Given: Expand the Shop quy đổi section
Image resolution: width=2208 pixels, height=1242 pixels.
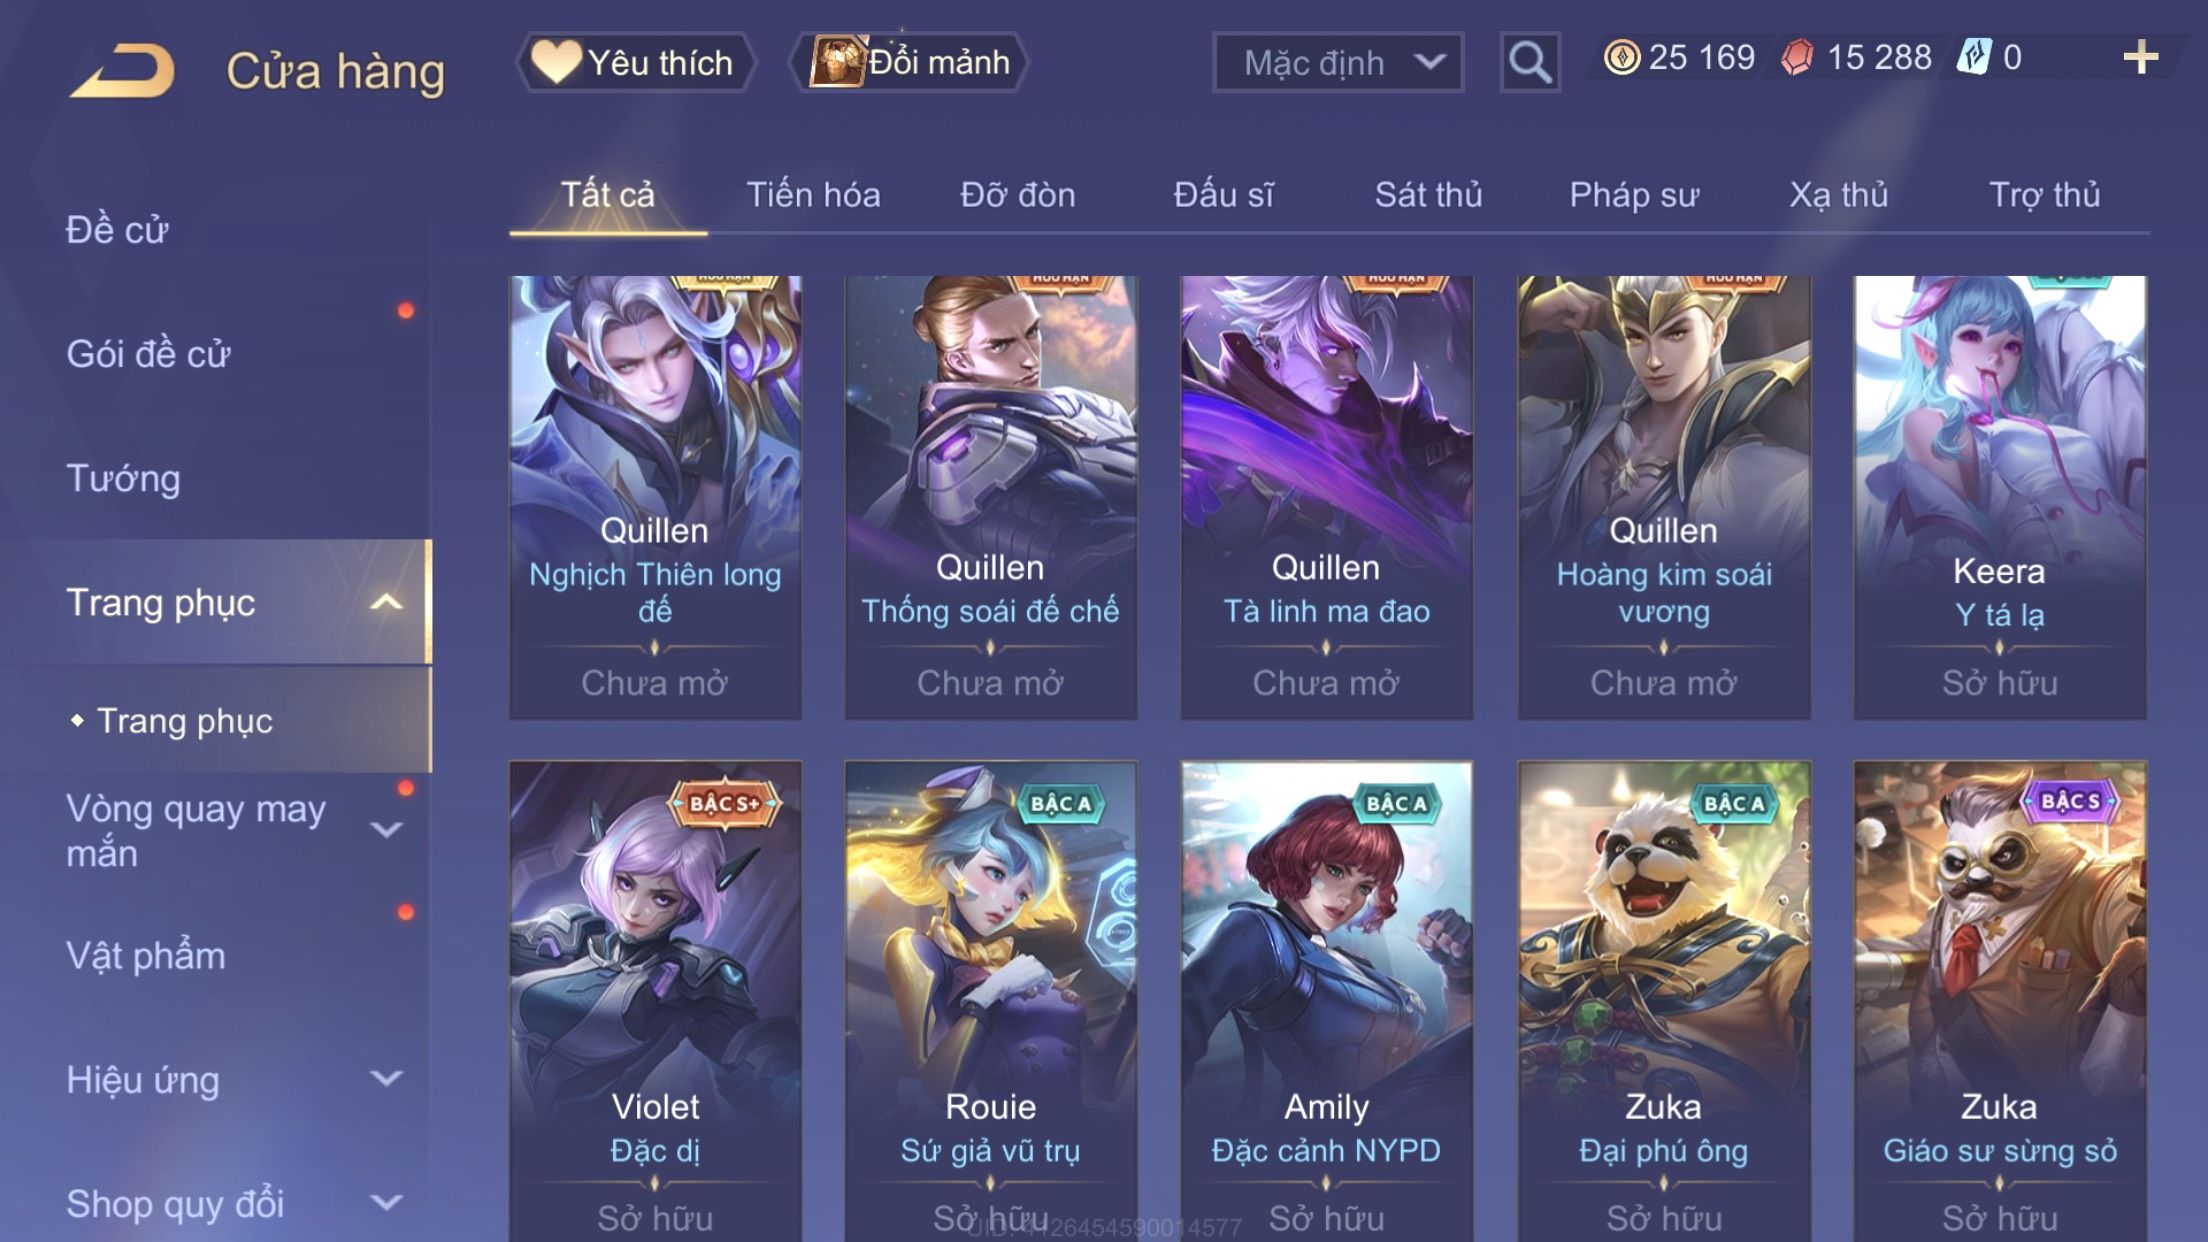Looking at the screenshot, I should click(x=386, y=1202).
